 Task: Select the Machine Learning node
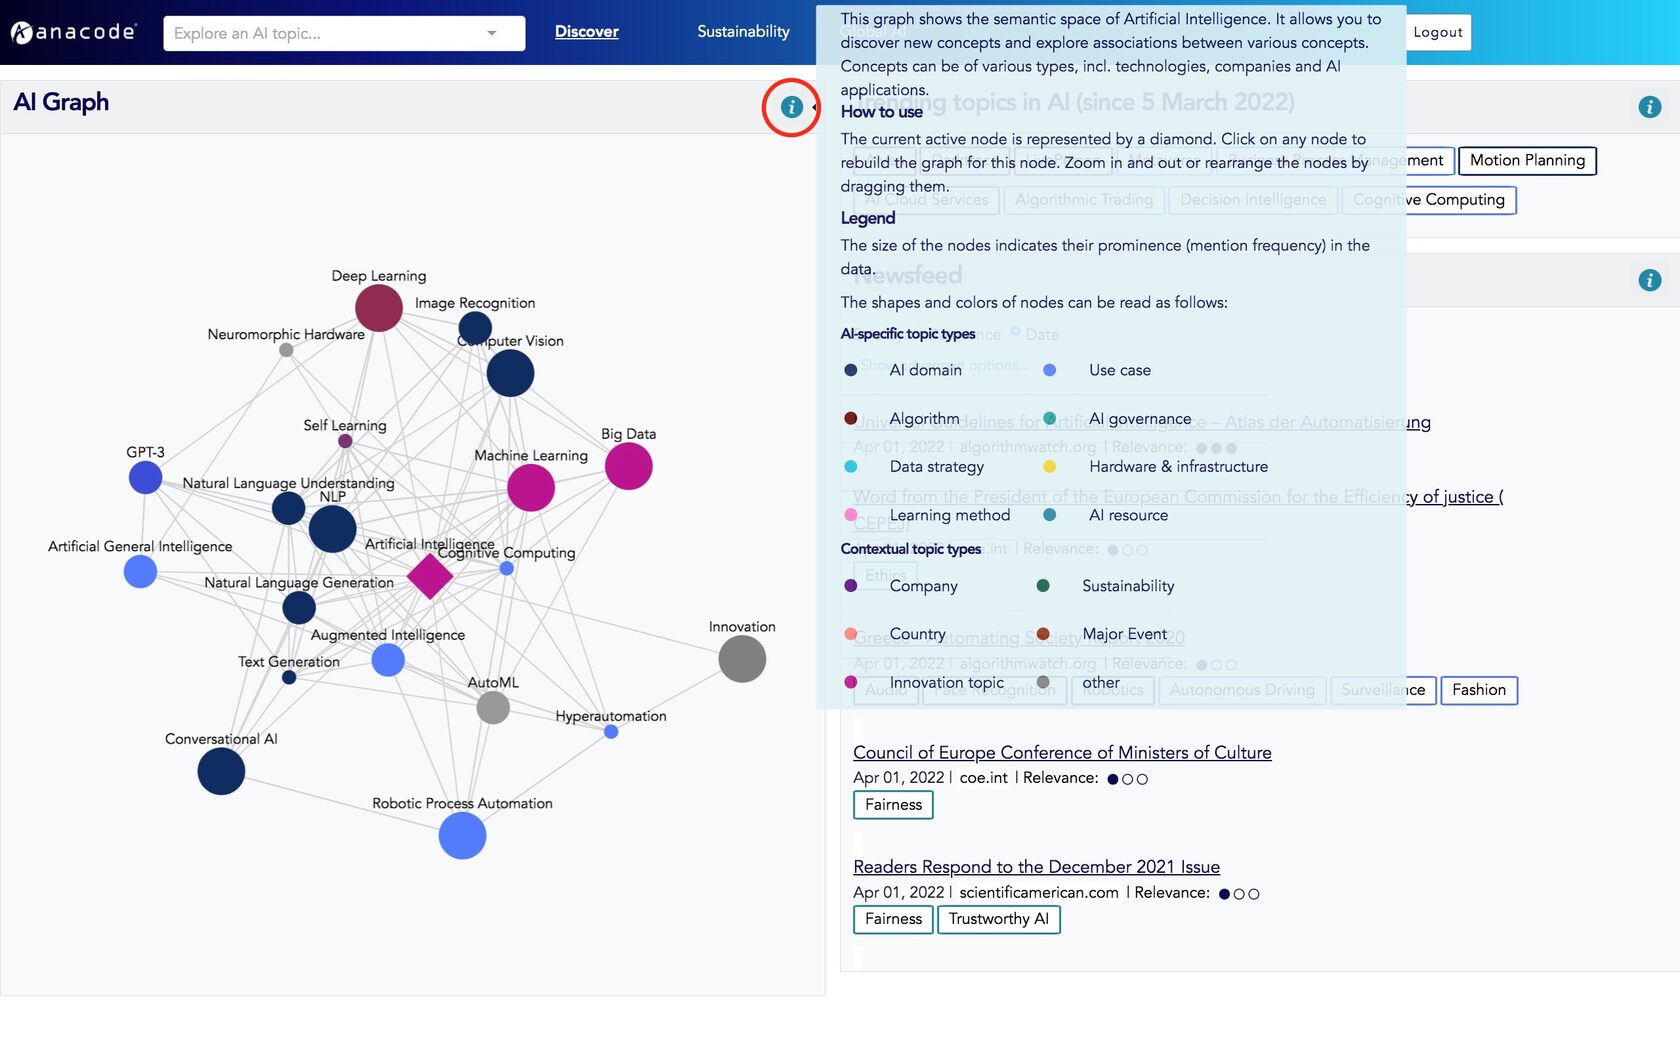coord(531,488)
